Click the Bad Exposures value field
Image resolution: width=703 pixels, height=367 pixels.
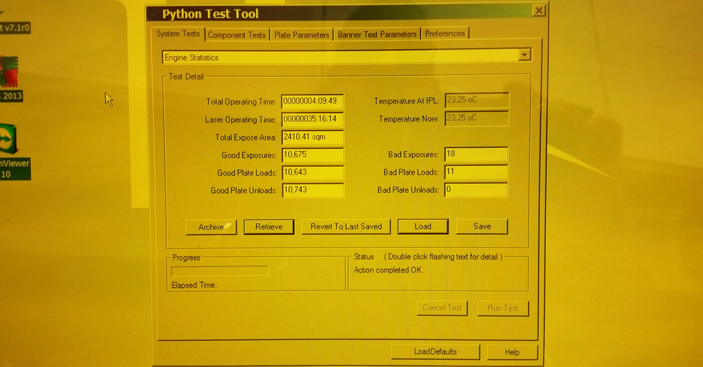point(476,154)
